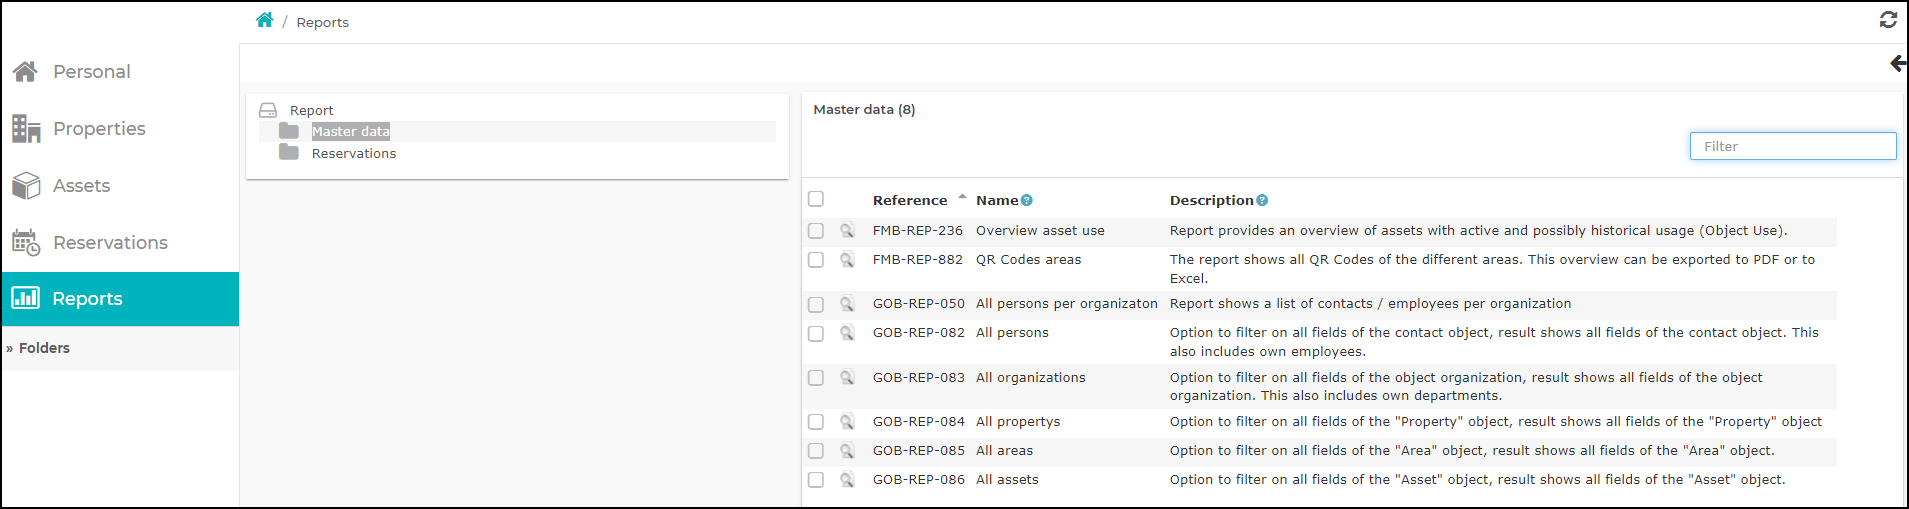This screenshot has width=1909, height=509.
Task: Click the back arrow icon
Action: (1897, 64)
